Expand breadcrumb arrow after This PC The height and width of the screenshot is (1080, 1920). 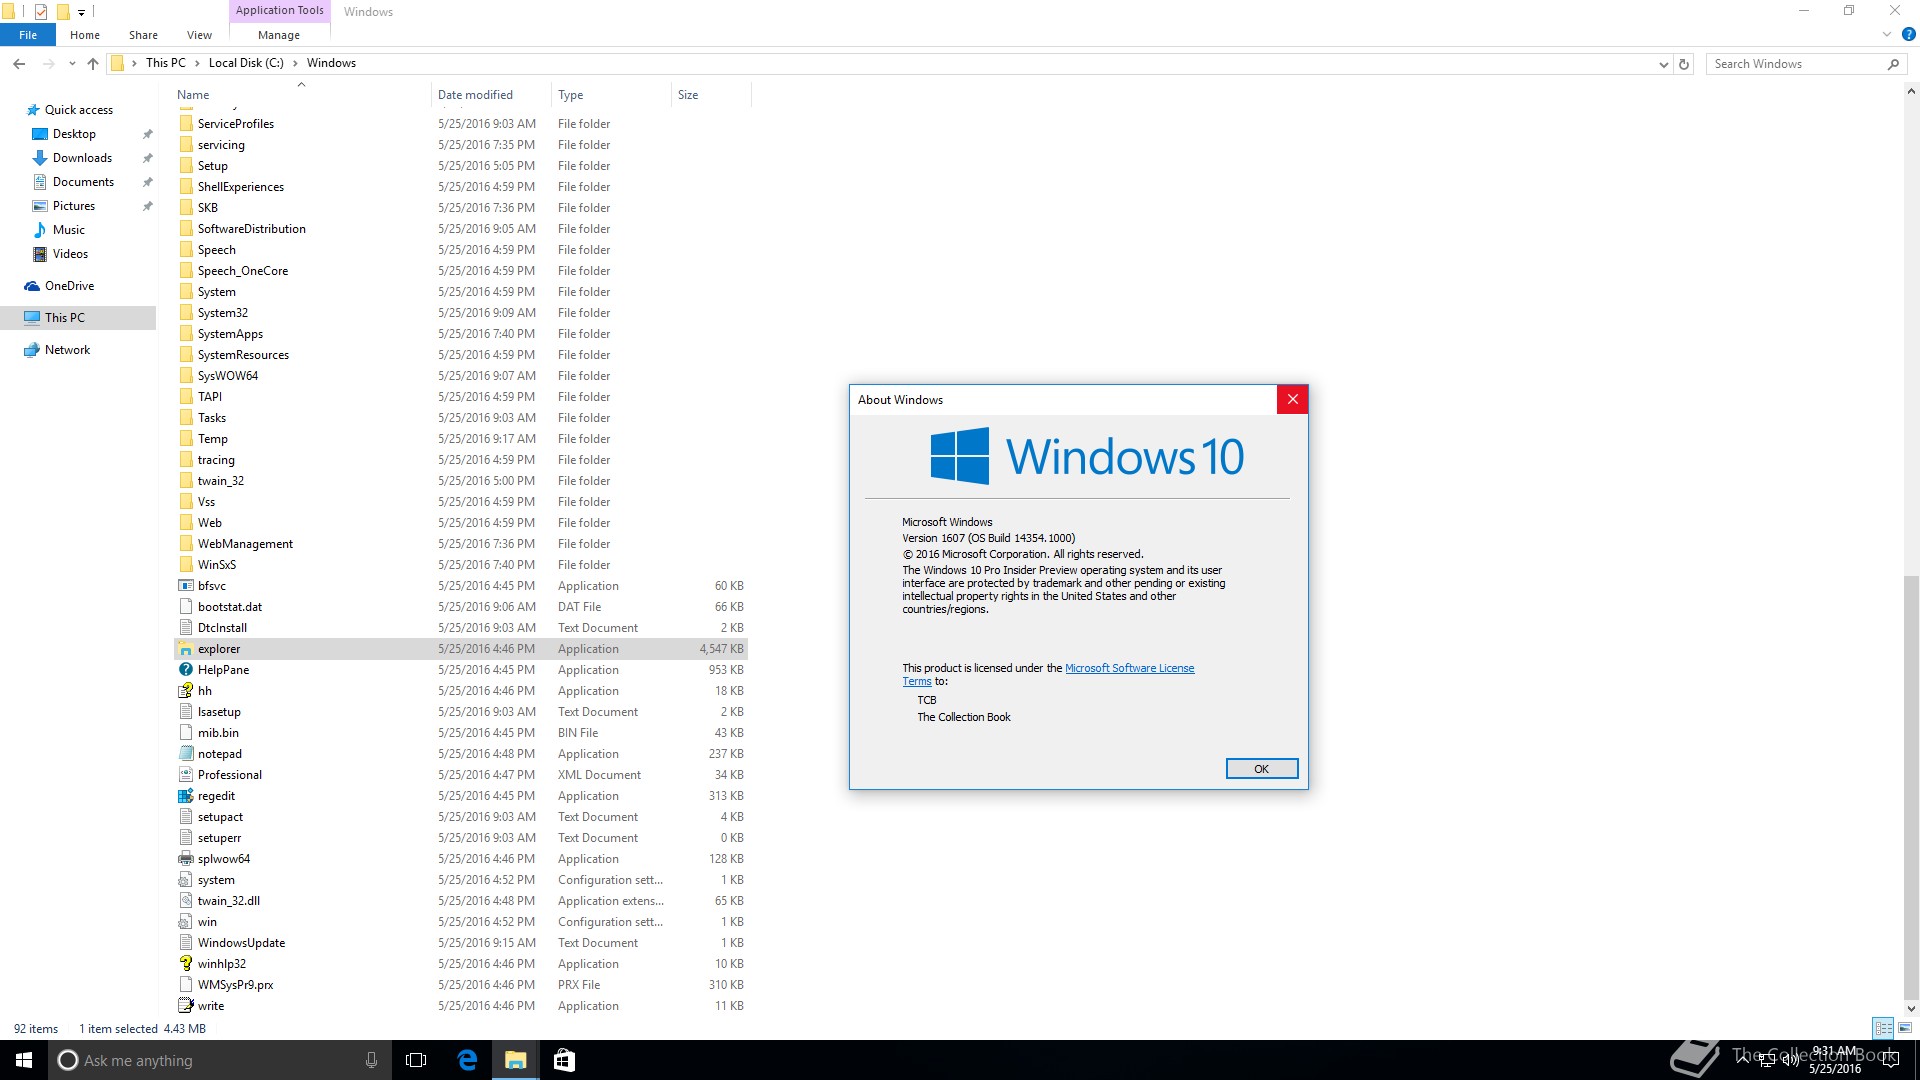[197, 63]
